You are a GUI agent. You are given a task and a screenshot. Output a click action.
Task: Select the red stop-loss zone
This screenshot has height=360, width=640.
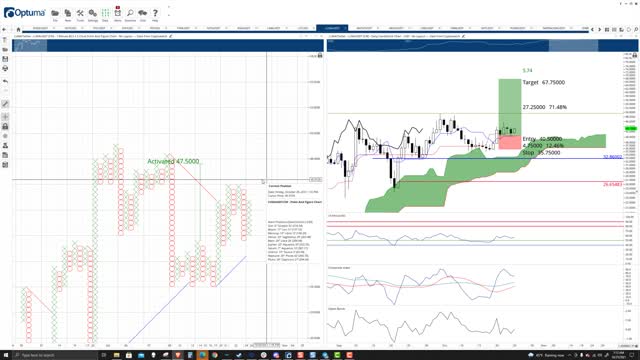510,142
